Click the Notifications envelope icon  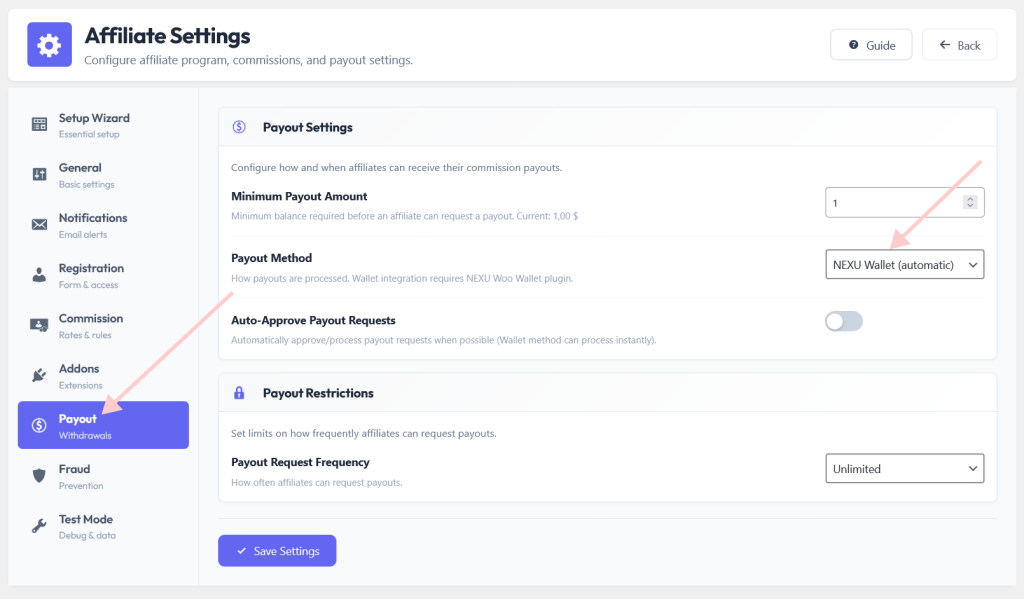pos(39,225)
